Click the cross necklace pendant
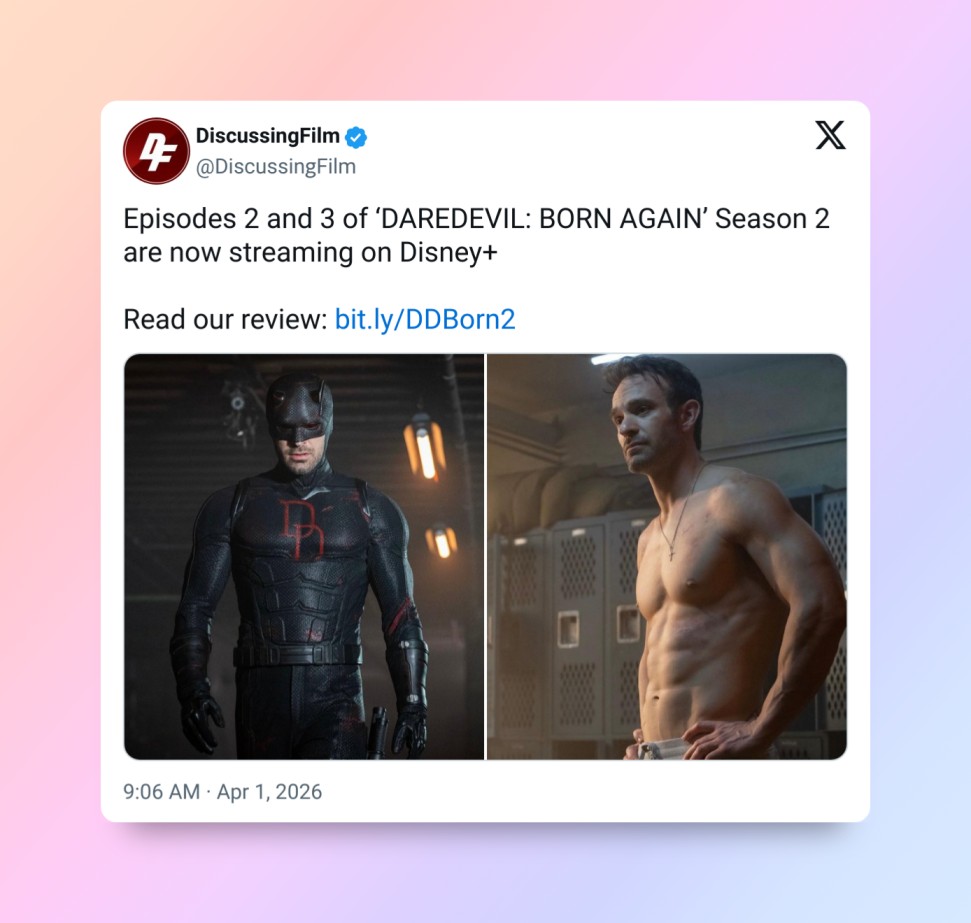971x923 pixels. click(673, 552)
